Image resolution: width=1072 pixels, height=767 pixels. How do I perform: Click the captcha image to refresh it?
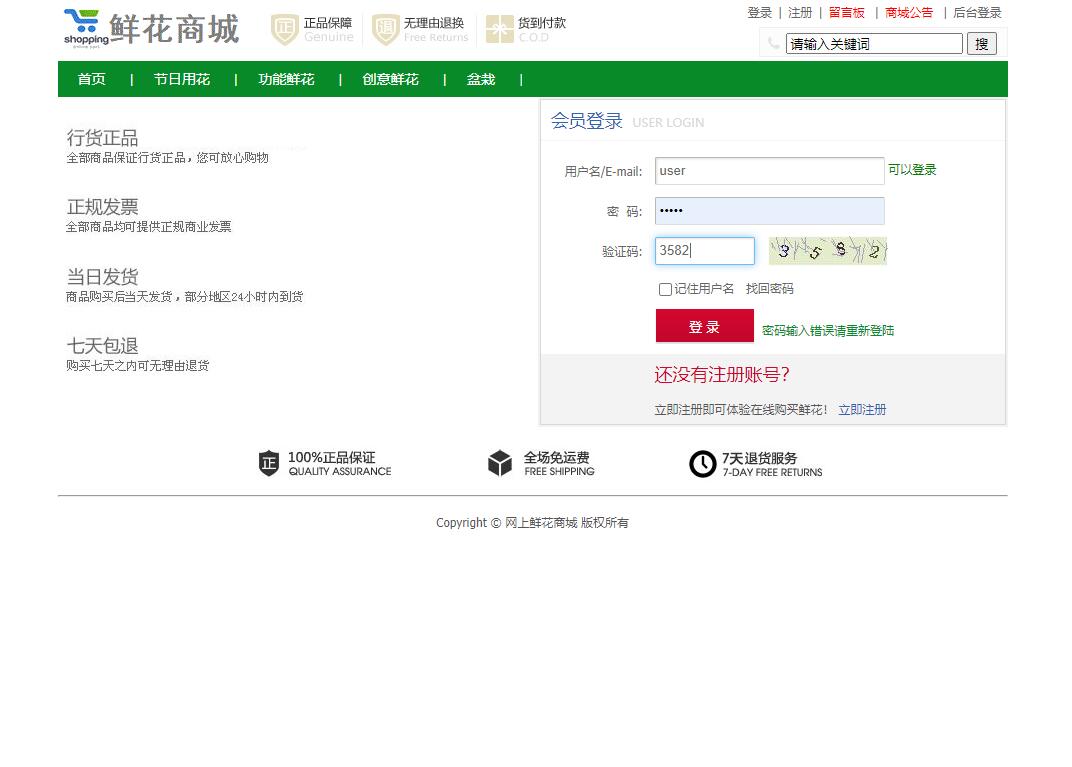click(x=828, y=251)
